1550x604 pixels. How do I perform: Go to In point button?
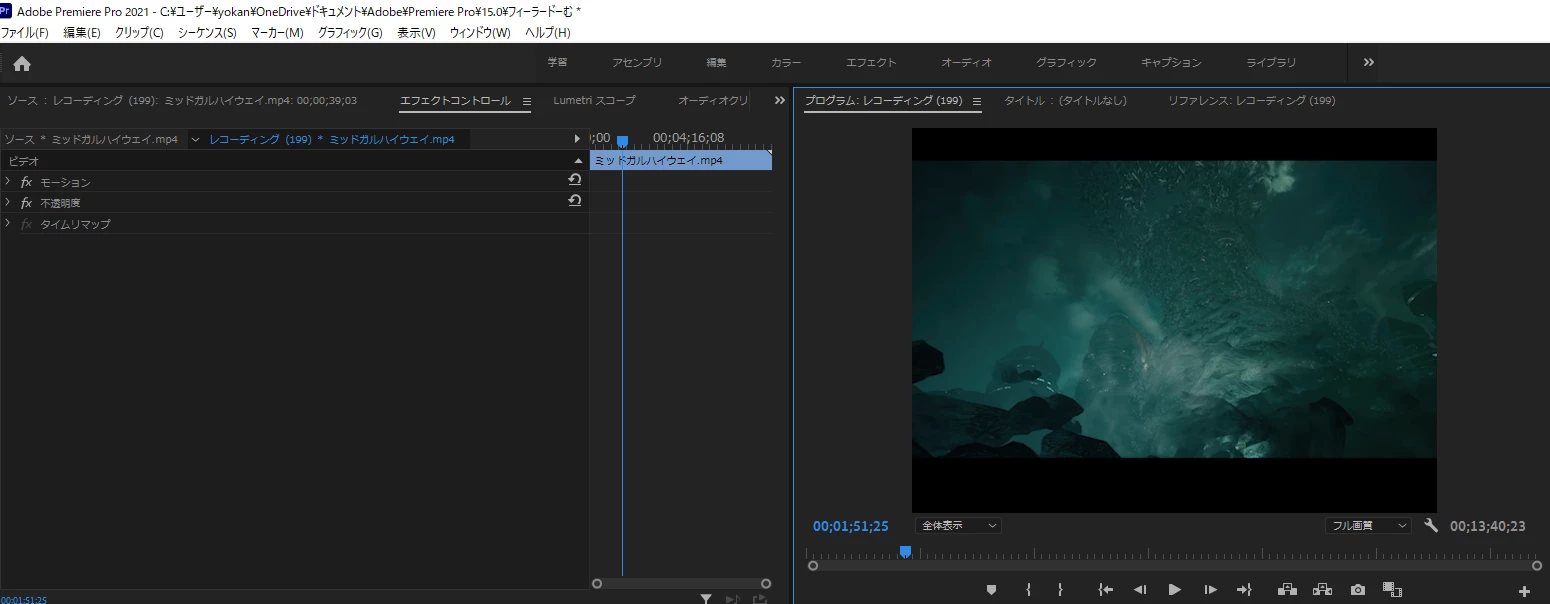[1105, 590]
